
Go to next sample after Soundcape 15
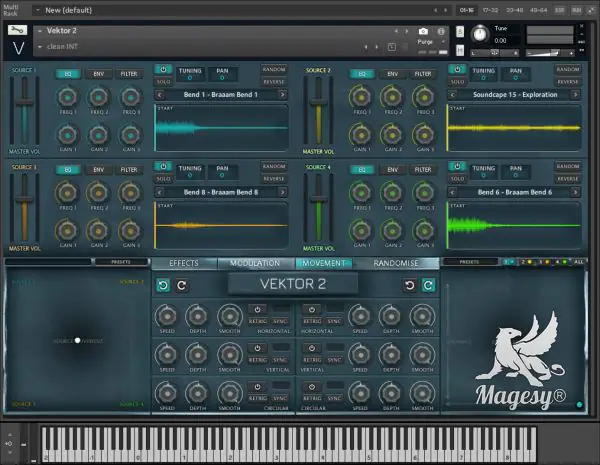pos(576,95)
